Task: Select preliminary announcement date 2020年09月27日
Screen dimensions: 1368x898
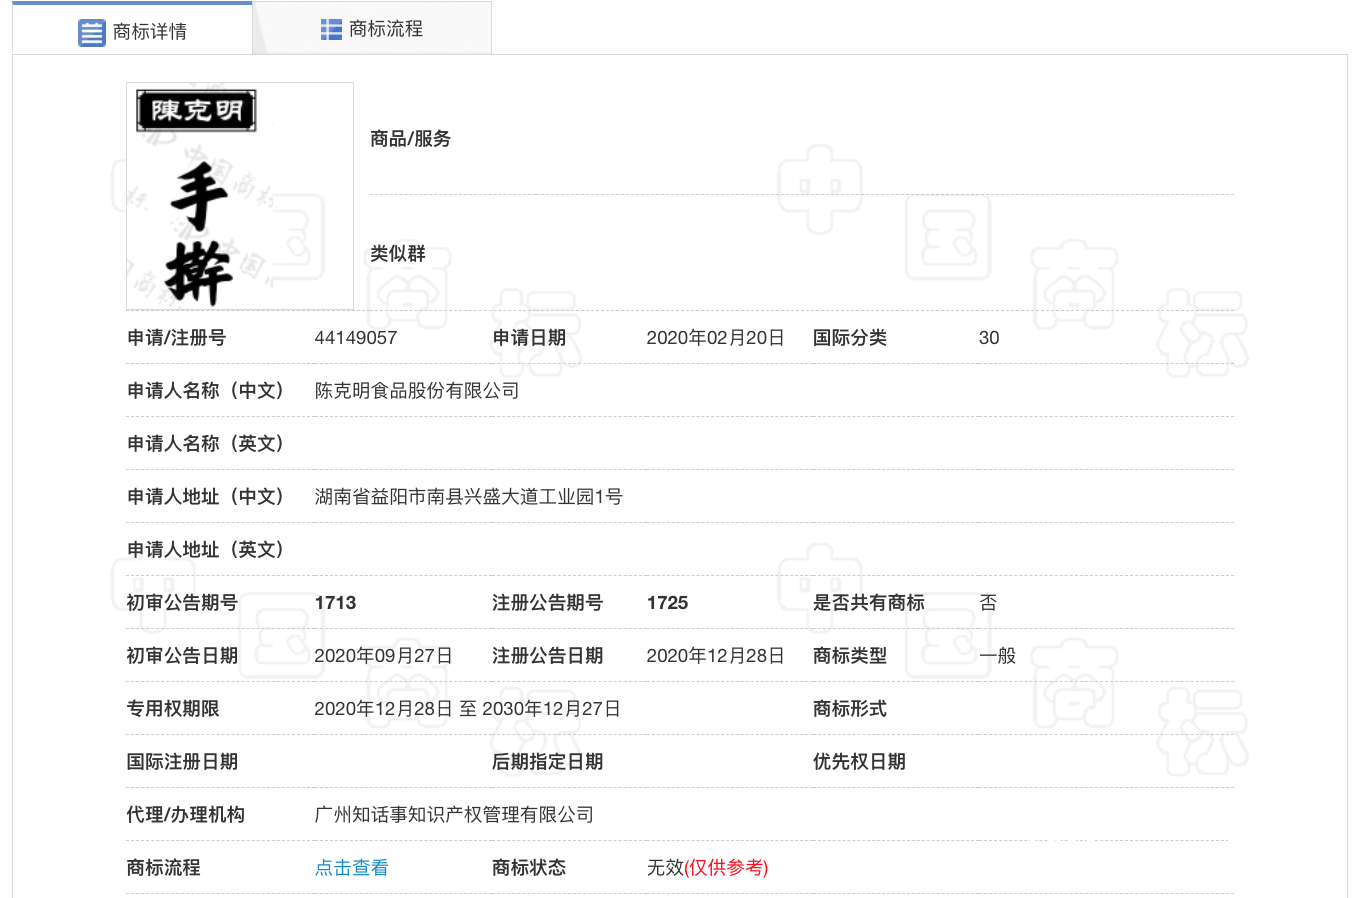Action: click(x=383, y=656)
